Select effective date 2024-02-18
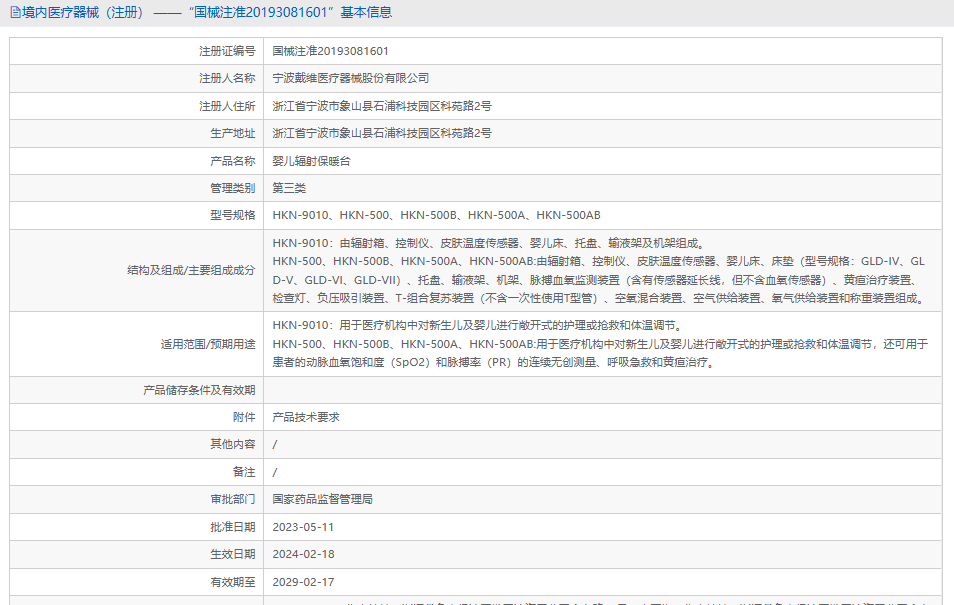Screen dimensions: 954x605 click(303, 554)
